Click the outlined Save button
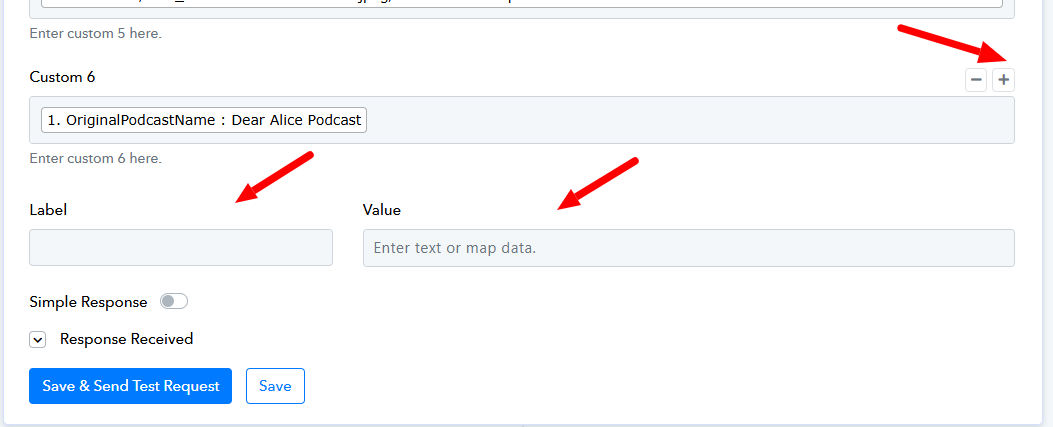1053x427 pixels. click(275, 386)
